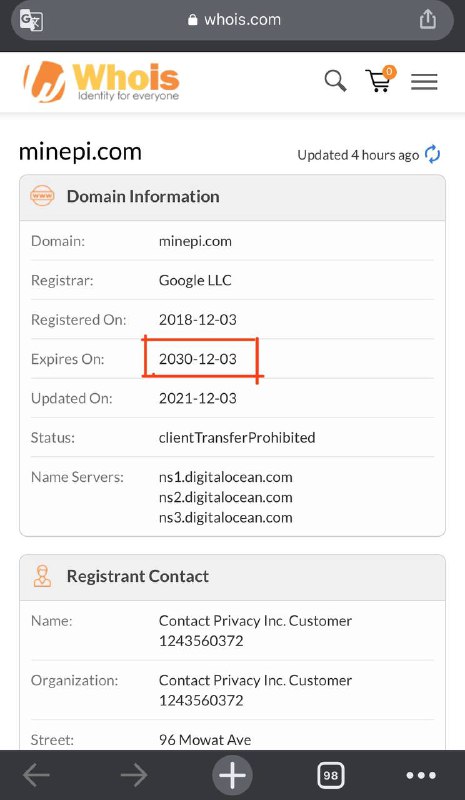The height and width of the screenshot is (800, 465).
Task: Click the Domain Information www icon
Action: pyautogui.click(x=42, y=196)
